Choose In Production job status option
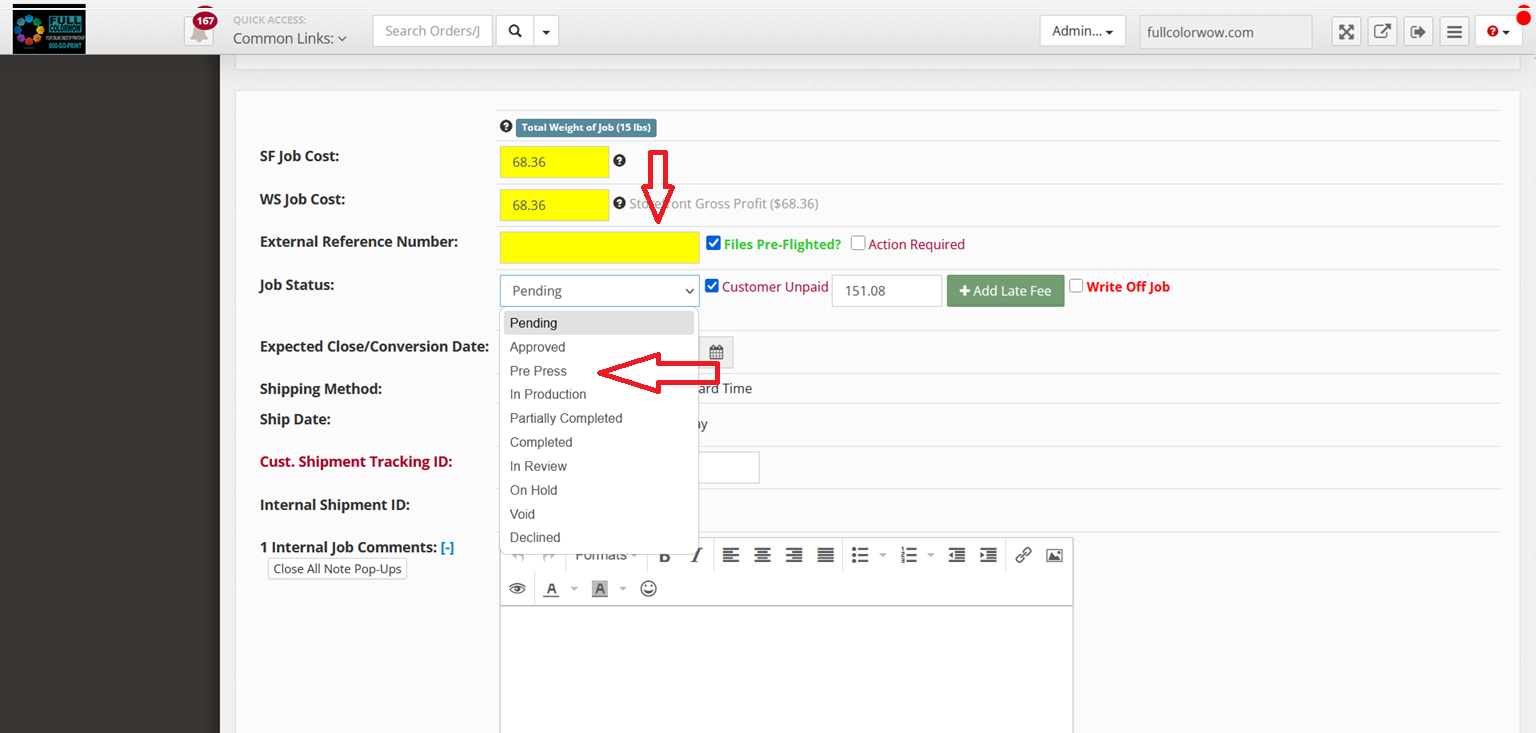 pos(548,395)
